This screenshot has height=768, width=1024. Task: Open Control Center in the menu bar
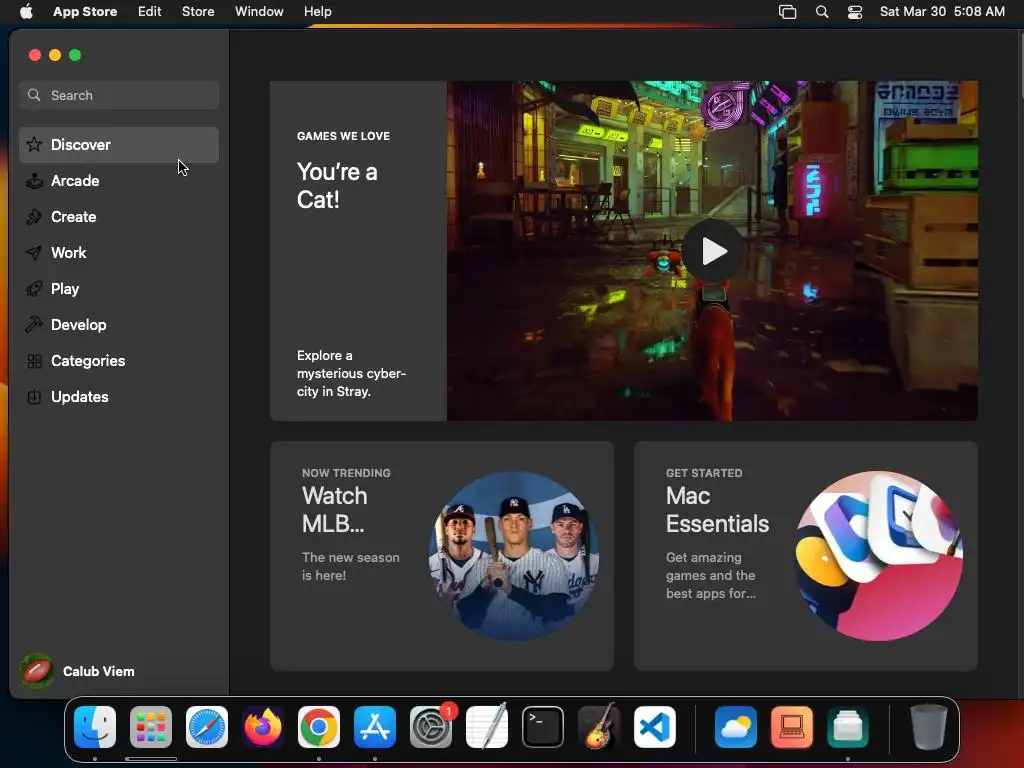855,12
